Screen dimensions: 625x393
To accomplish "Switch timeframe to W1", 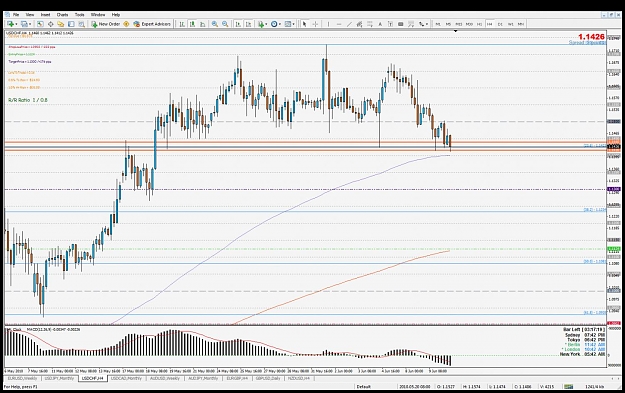I will point(511,24).
